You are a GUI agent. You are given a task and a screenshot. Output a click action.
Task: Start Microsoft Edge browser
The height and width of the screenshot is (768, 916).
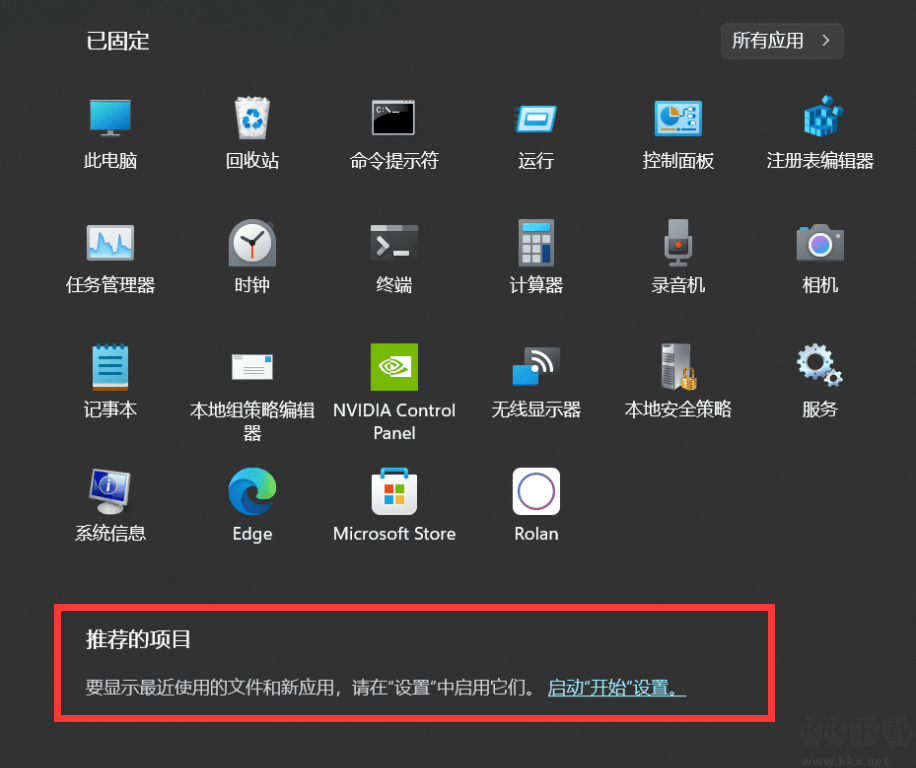(252, 491)
